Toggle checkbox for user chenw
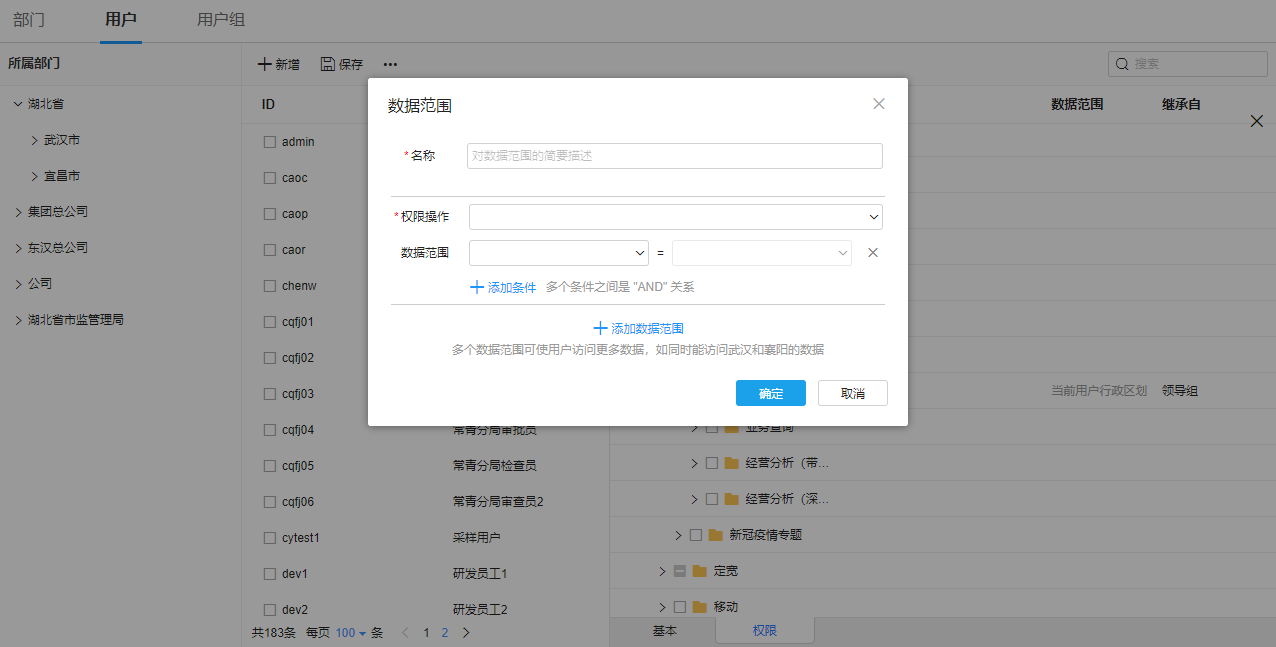The image size is (1276, 647). coord(270,286)
